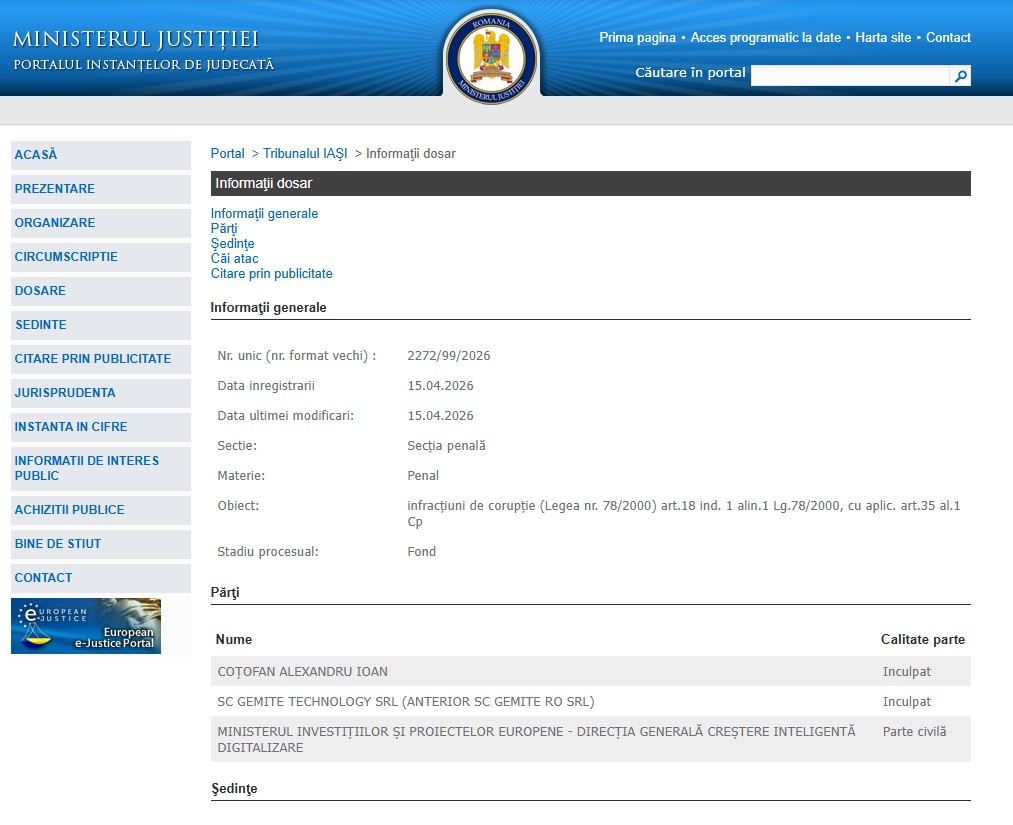This screenshot has width=1013, height=825.
Task: Open CIRCUMSCRIPTIE in the sidebar
Action: point(66,257)
